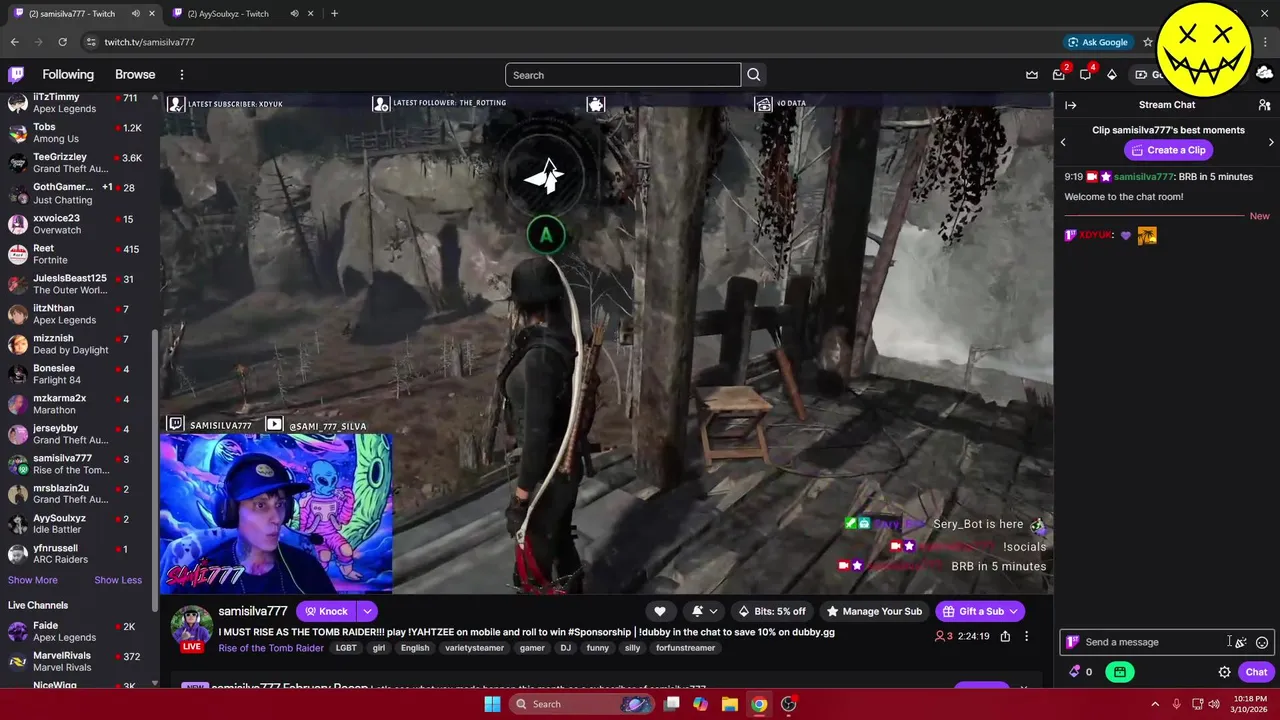Click the celebration icon in chat box
The image size is (1280, 720).
(x=1240, y=642)
